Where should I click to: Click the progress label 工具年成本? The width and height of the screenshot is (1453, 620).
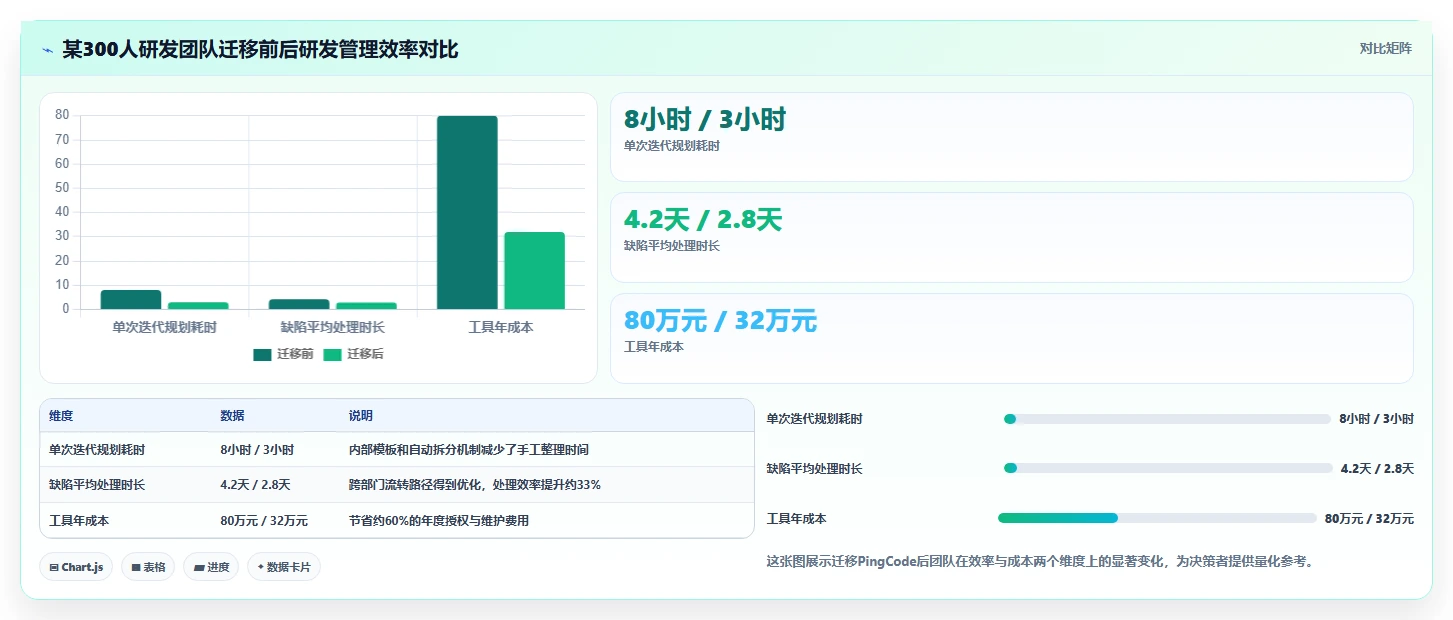point(796,518)
